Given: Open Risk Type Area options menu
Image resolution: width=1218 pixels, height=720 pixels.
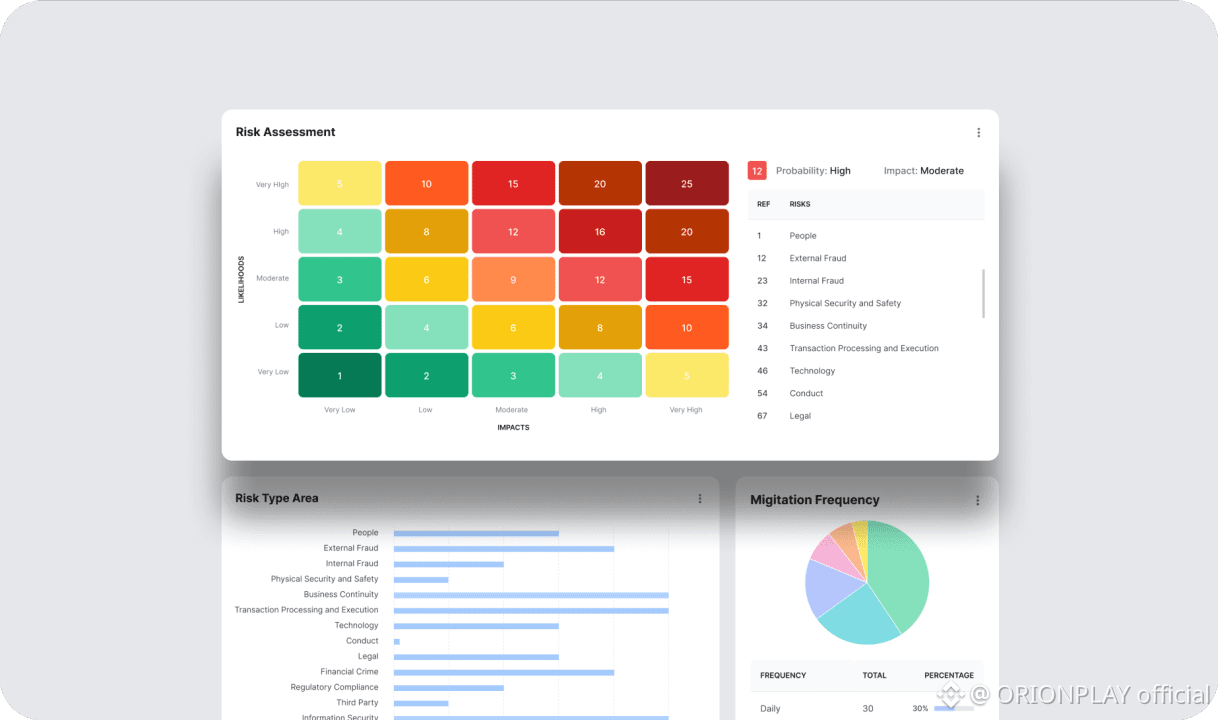Looking at the screenshot, I should click(x=700, y=499).
